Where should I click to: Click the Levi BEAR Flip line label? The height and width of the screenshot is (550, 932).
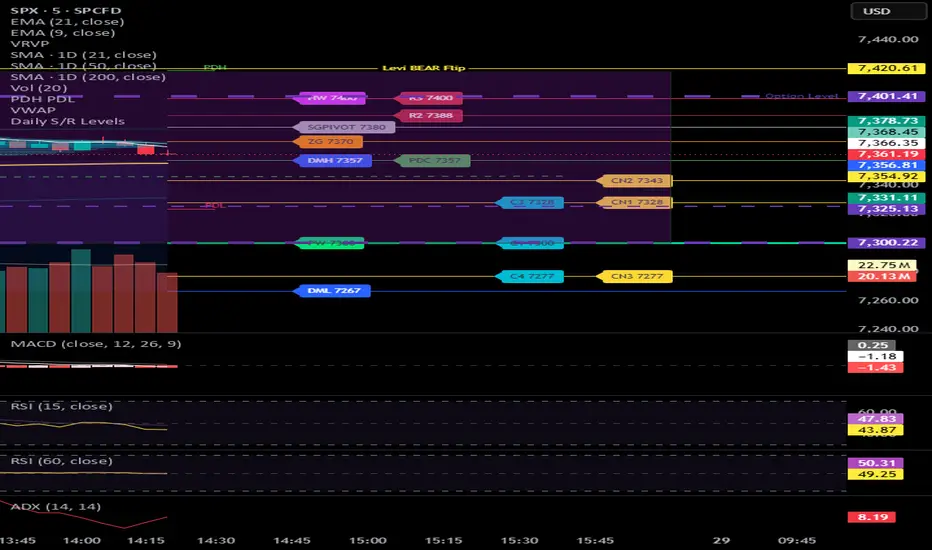tap(423, 68)
